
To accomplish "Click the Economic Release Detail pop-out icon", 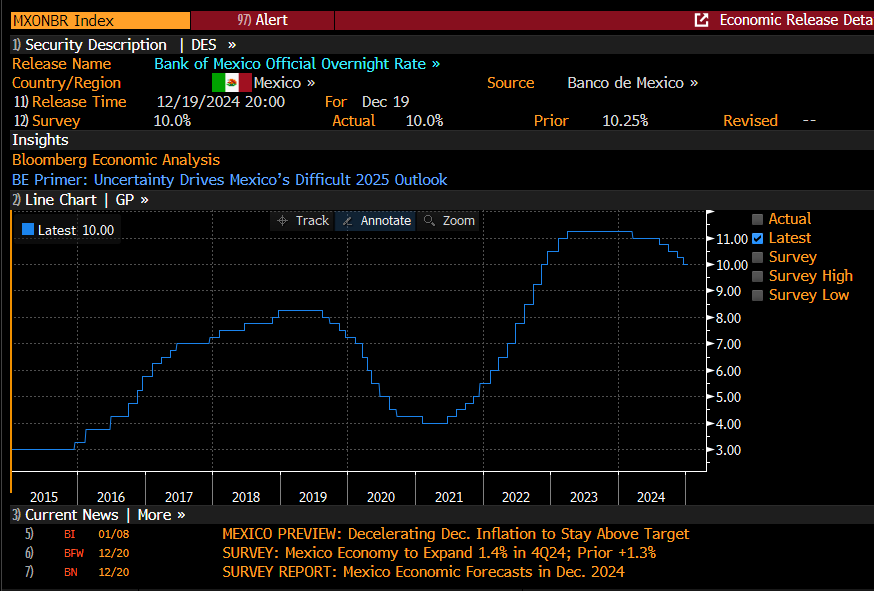I will tap(701, 20).
